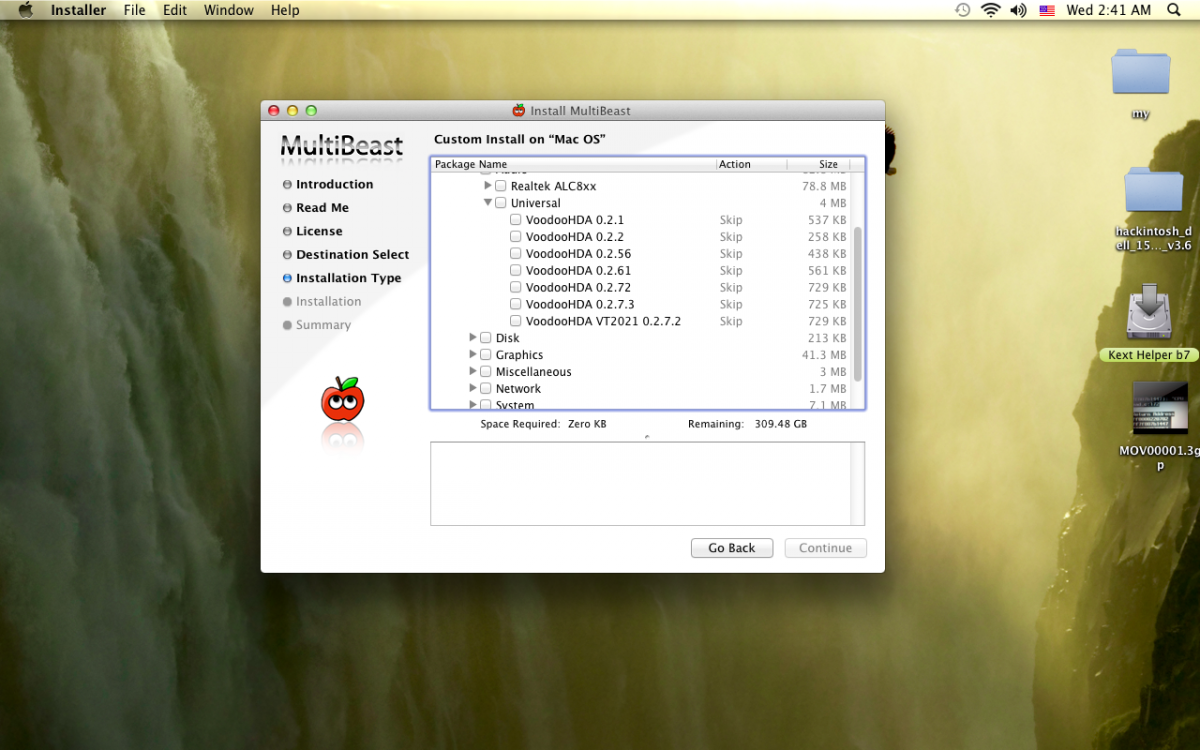The image size is (1200, 750).
Task: Click the 'Skip' action for VoodooHDA 0.2.72
Action: (731, 287)
